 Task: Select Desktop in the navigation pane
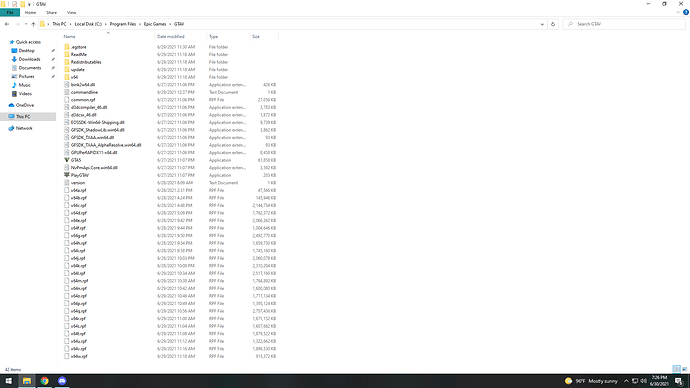(x=26, y=51)
